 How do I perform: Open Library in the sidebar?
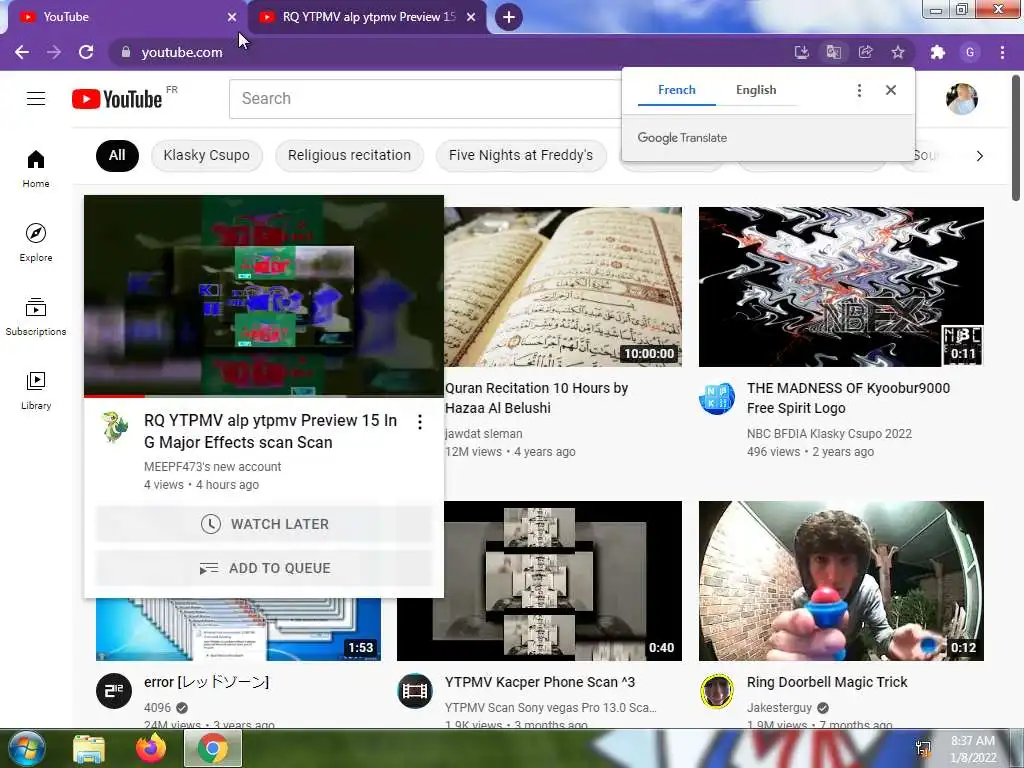click(36, 391)
